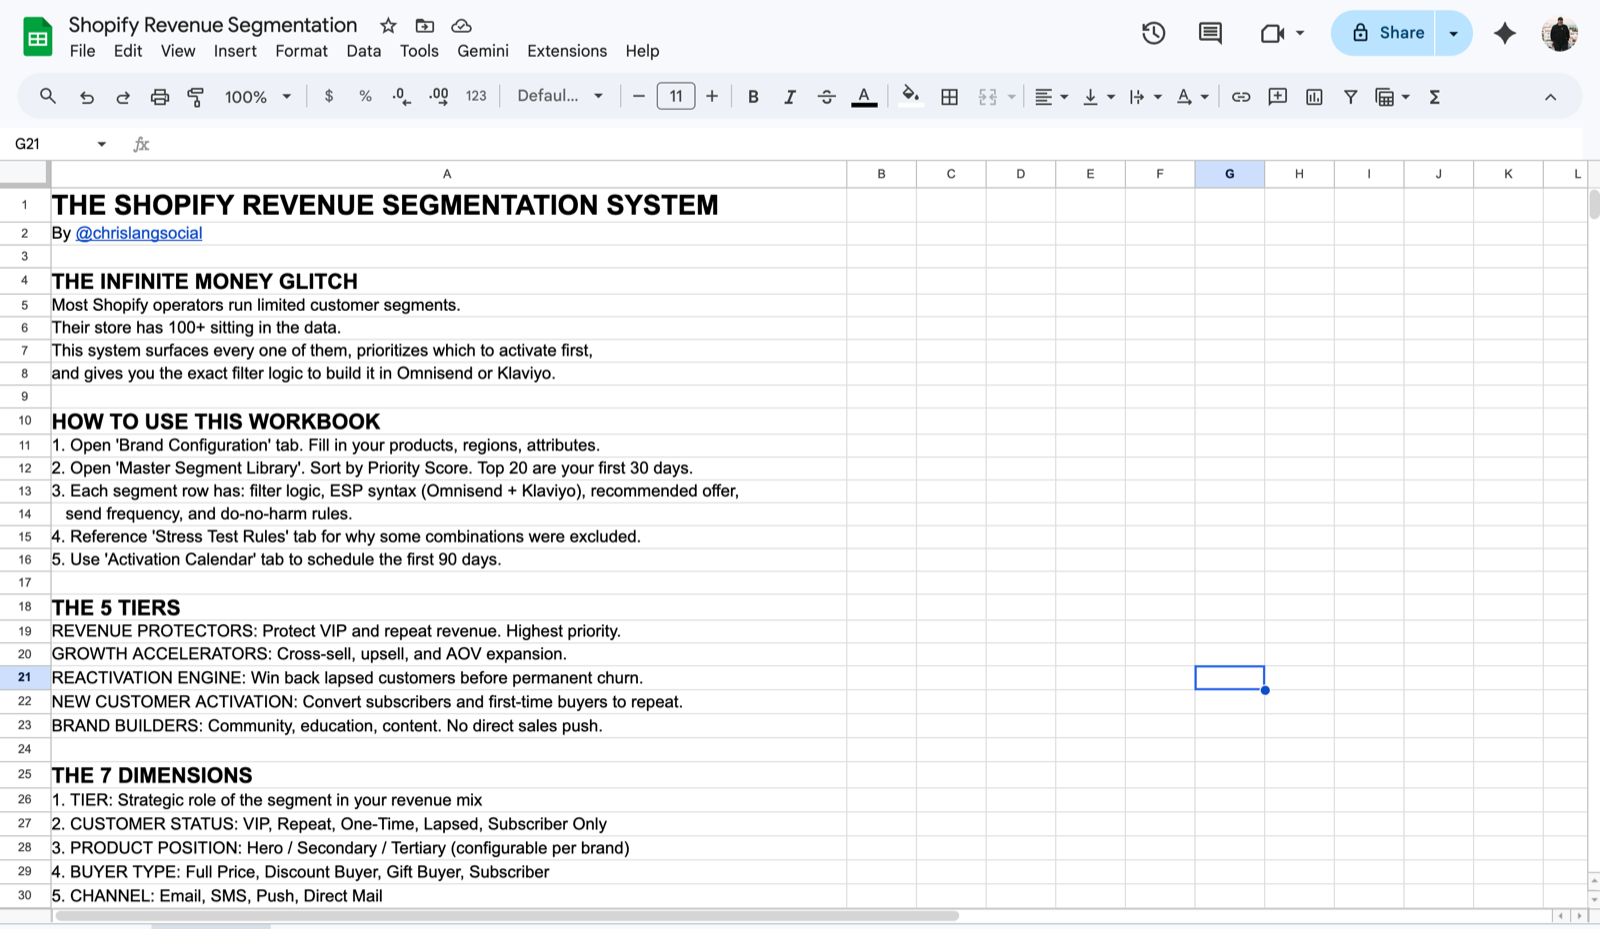Open the zoom level dropdown
Viewport: 1600px width, 929px height.
coord(258,97)
